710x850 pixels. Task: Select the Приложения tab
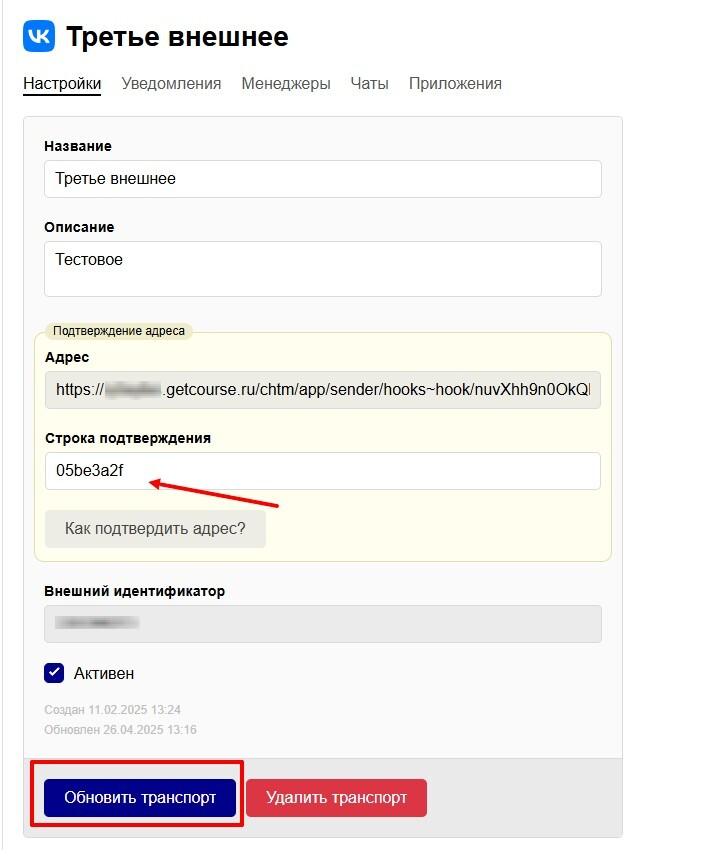(x=455, y=83)
